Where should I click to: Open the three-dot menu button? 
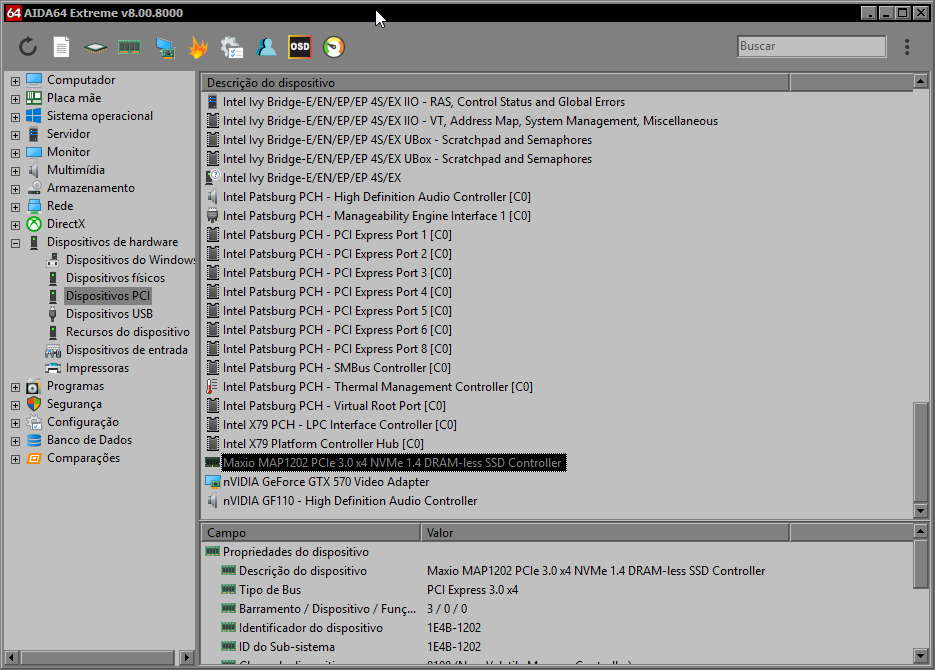907,47
